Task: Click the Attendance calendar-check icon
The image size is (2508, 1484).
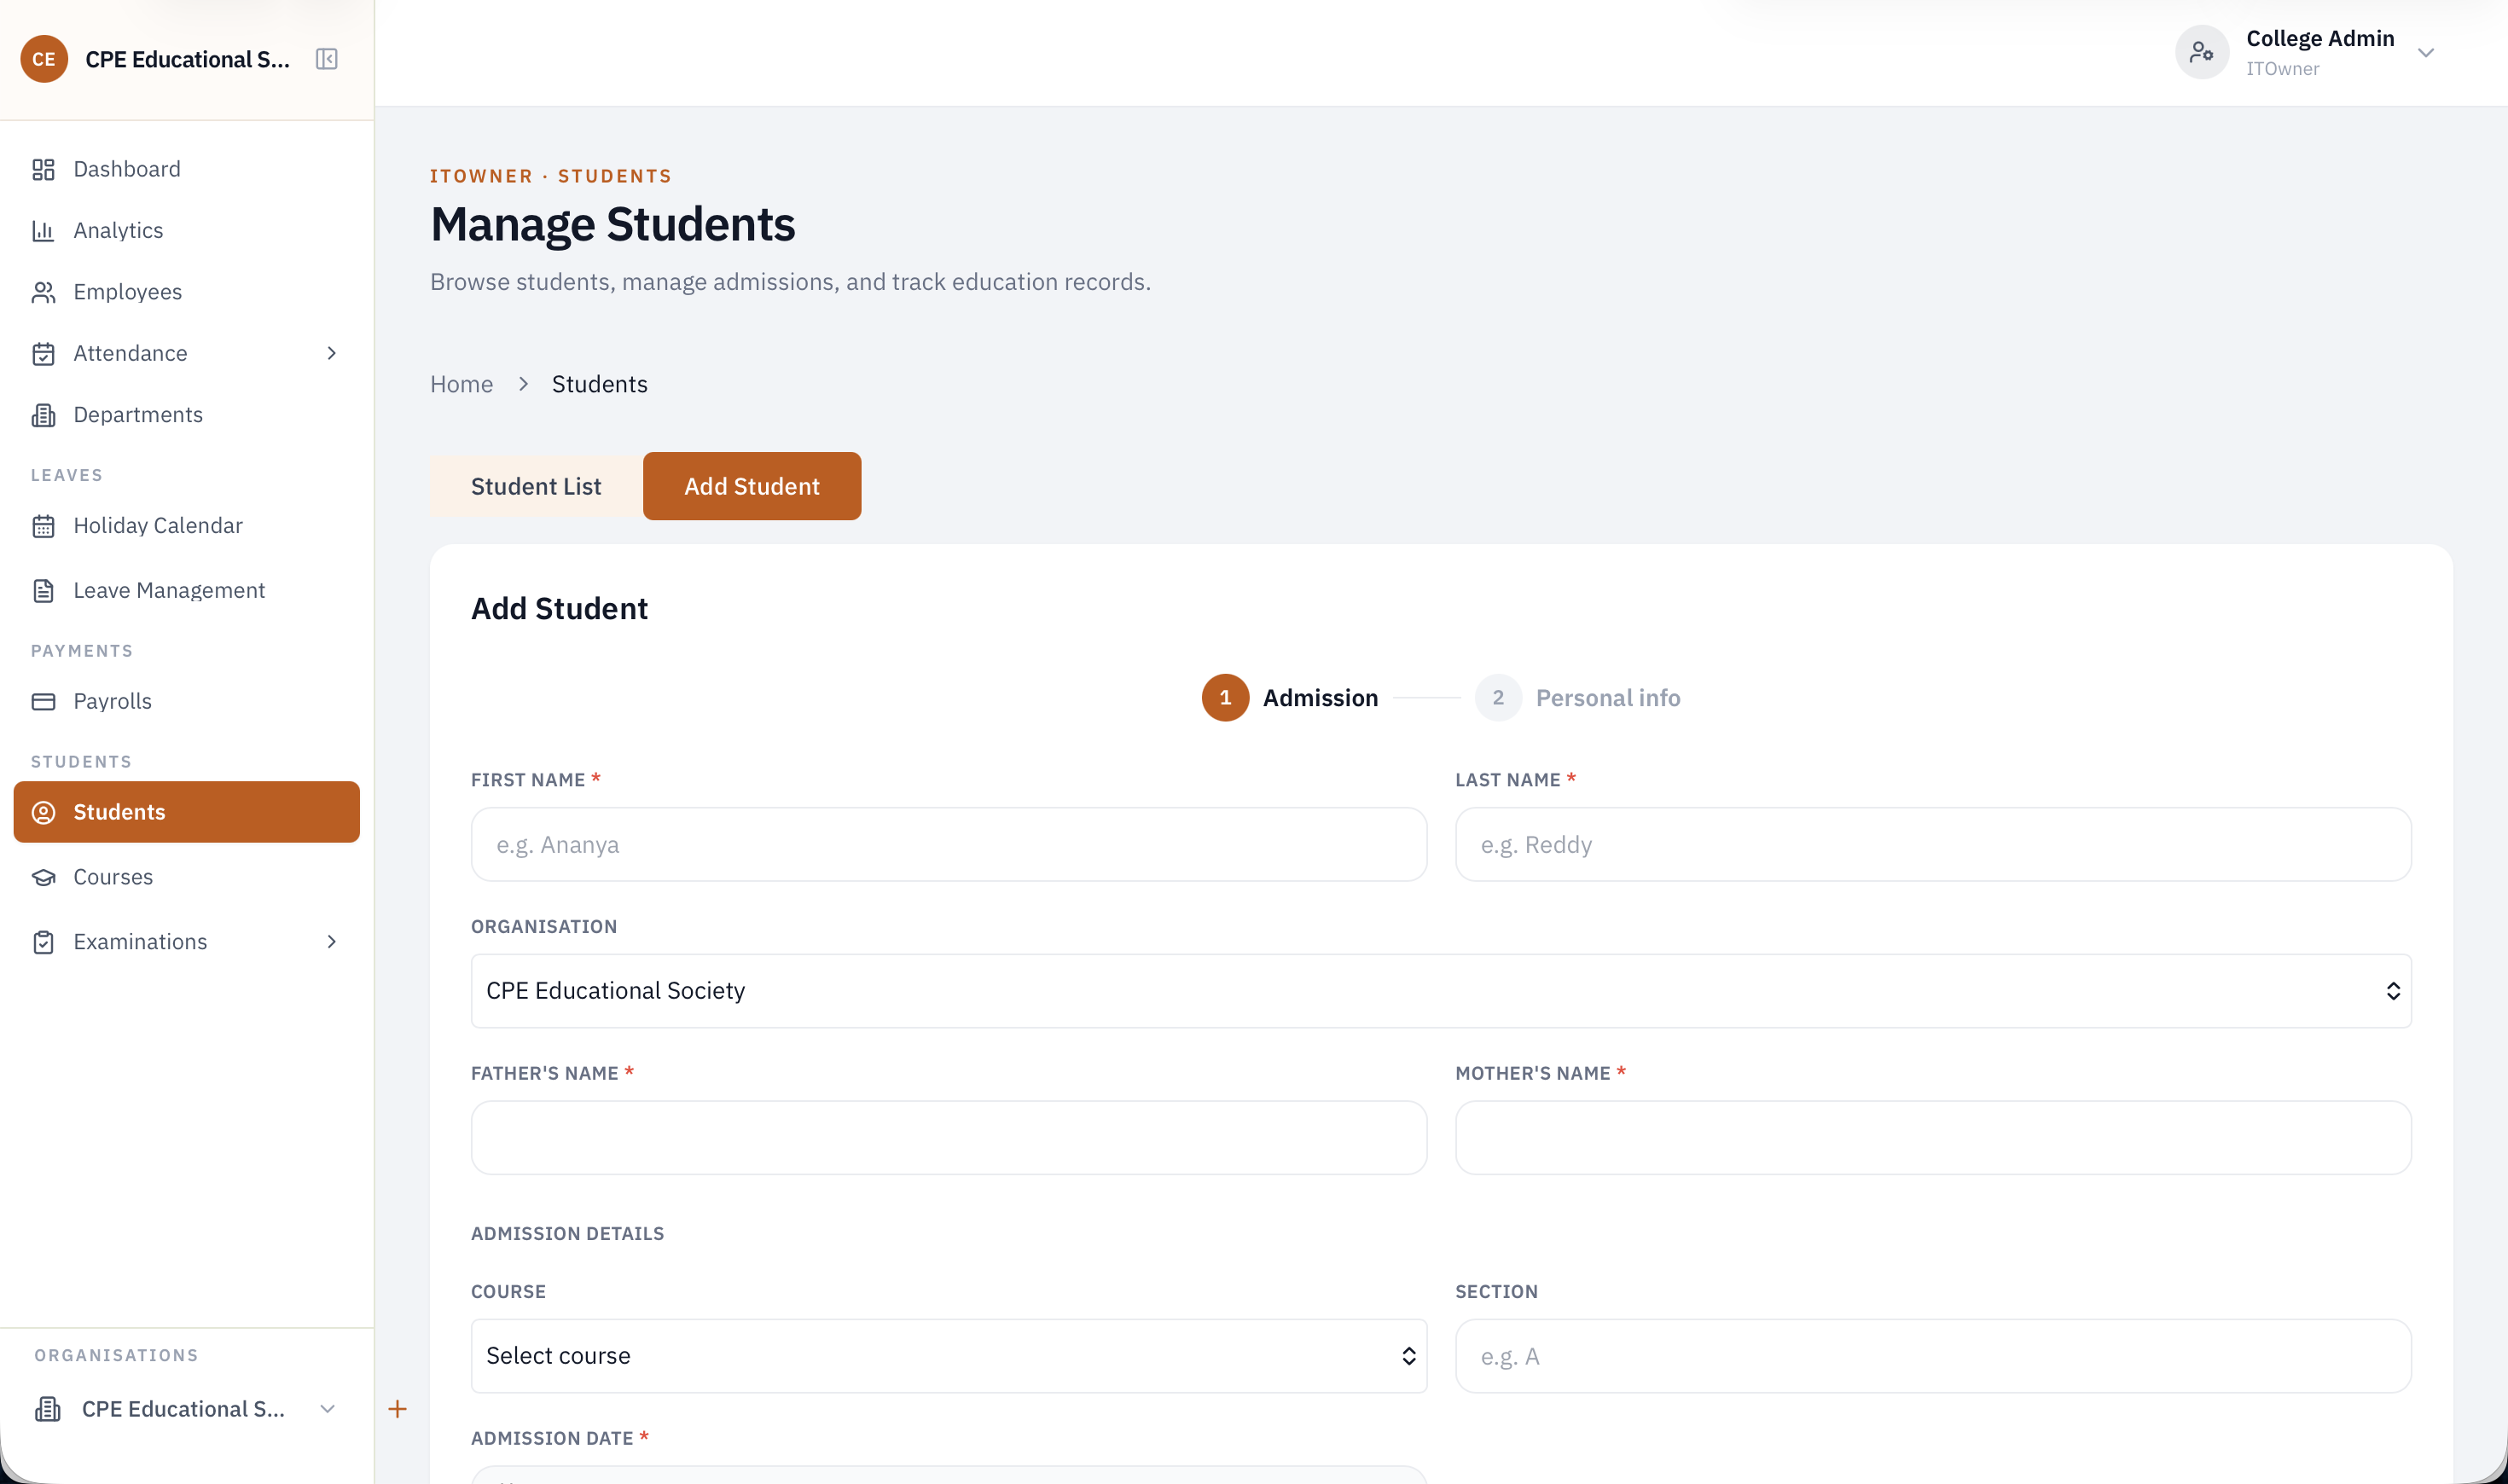Action: click(x=43, y=353)
